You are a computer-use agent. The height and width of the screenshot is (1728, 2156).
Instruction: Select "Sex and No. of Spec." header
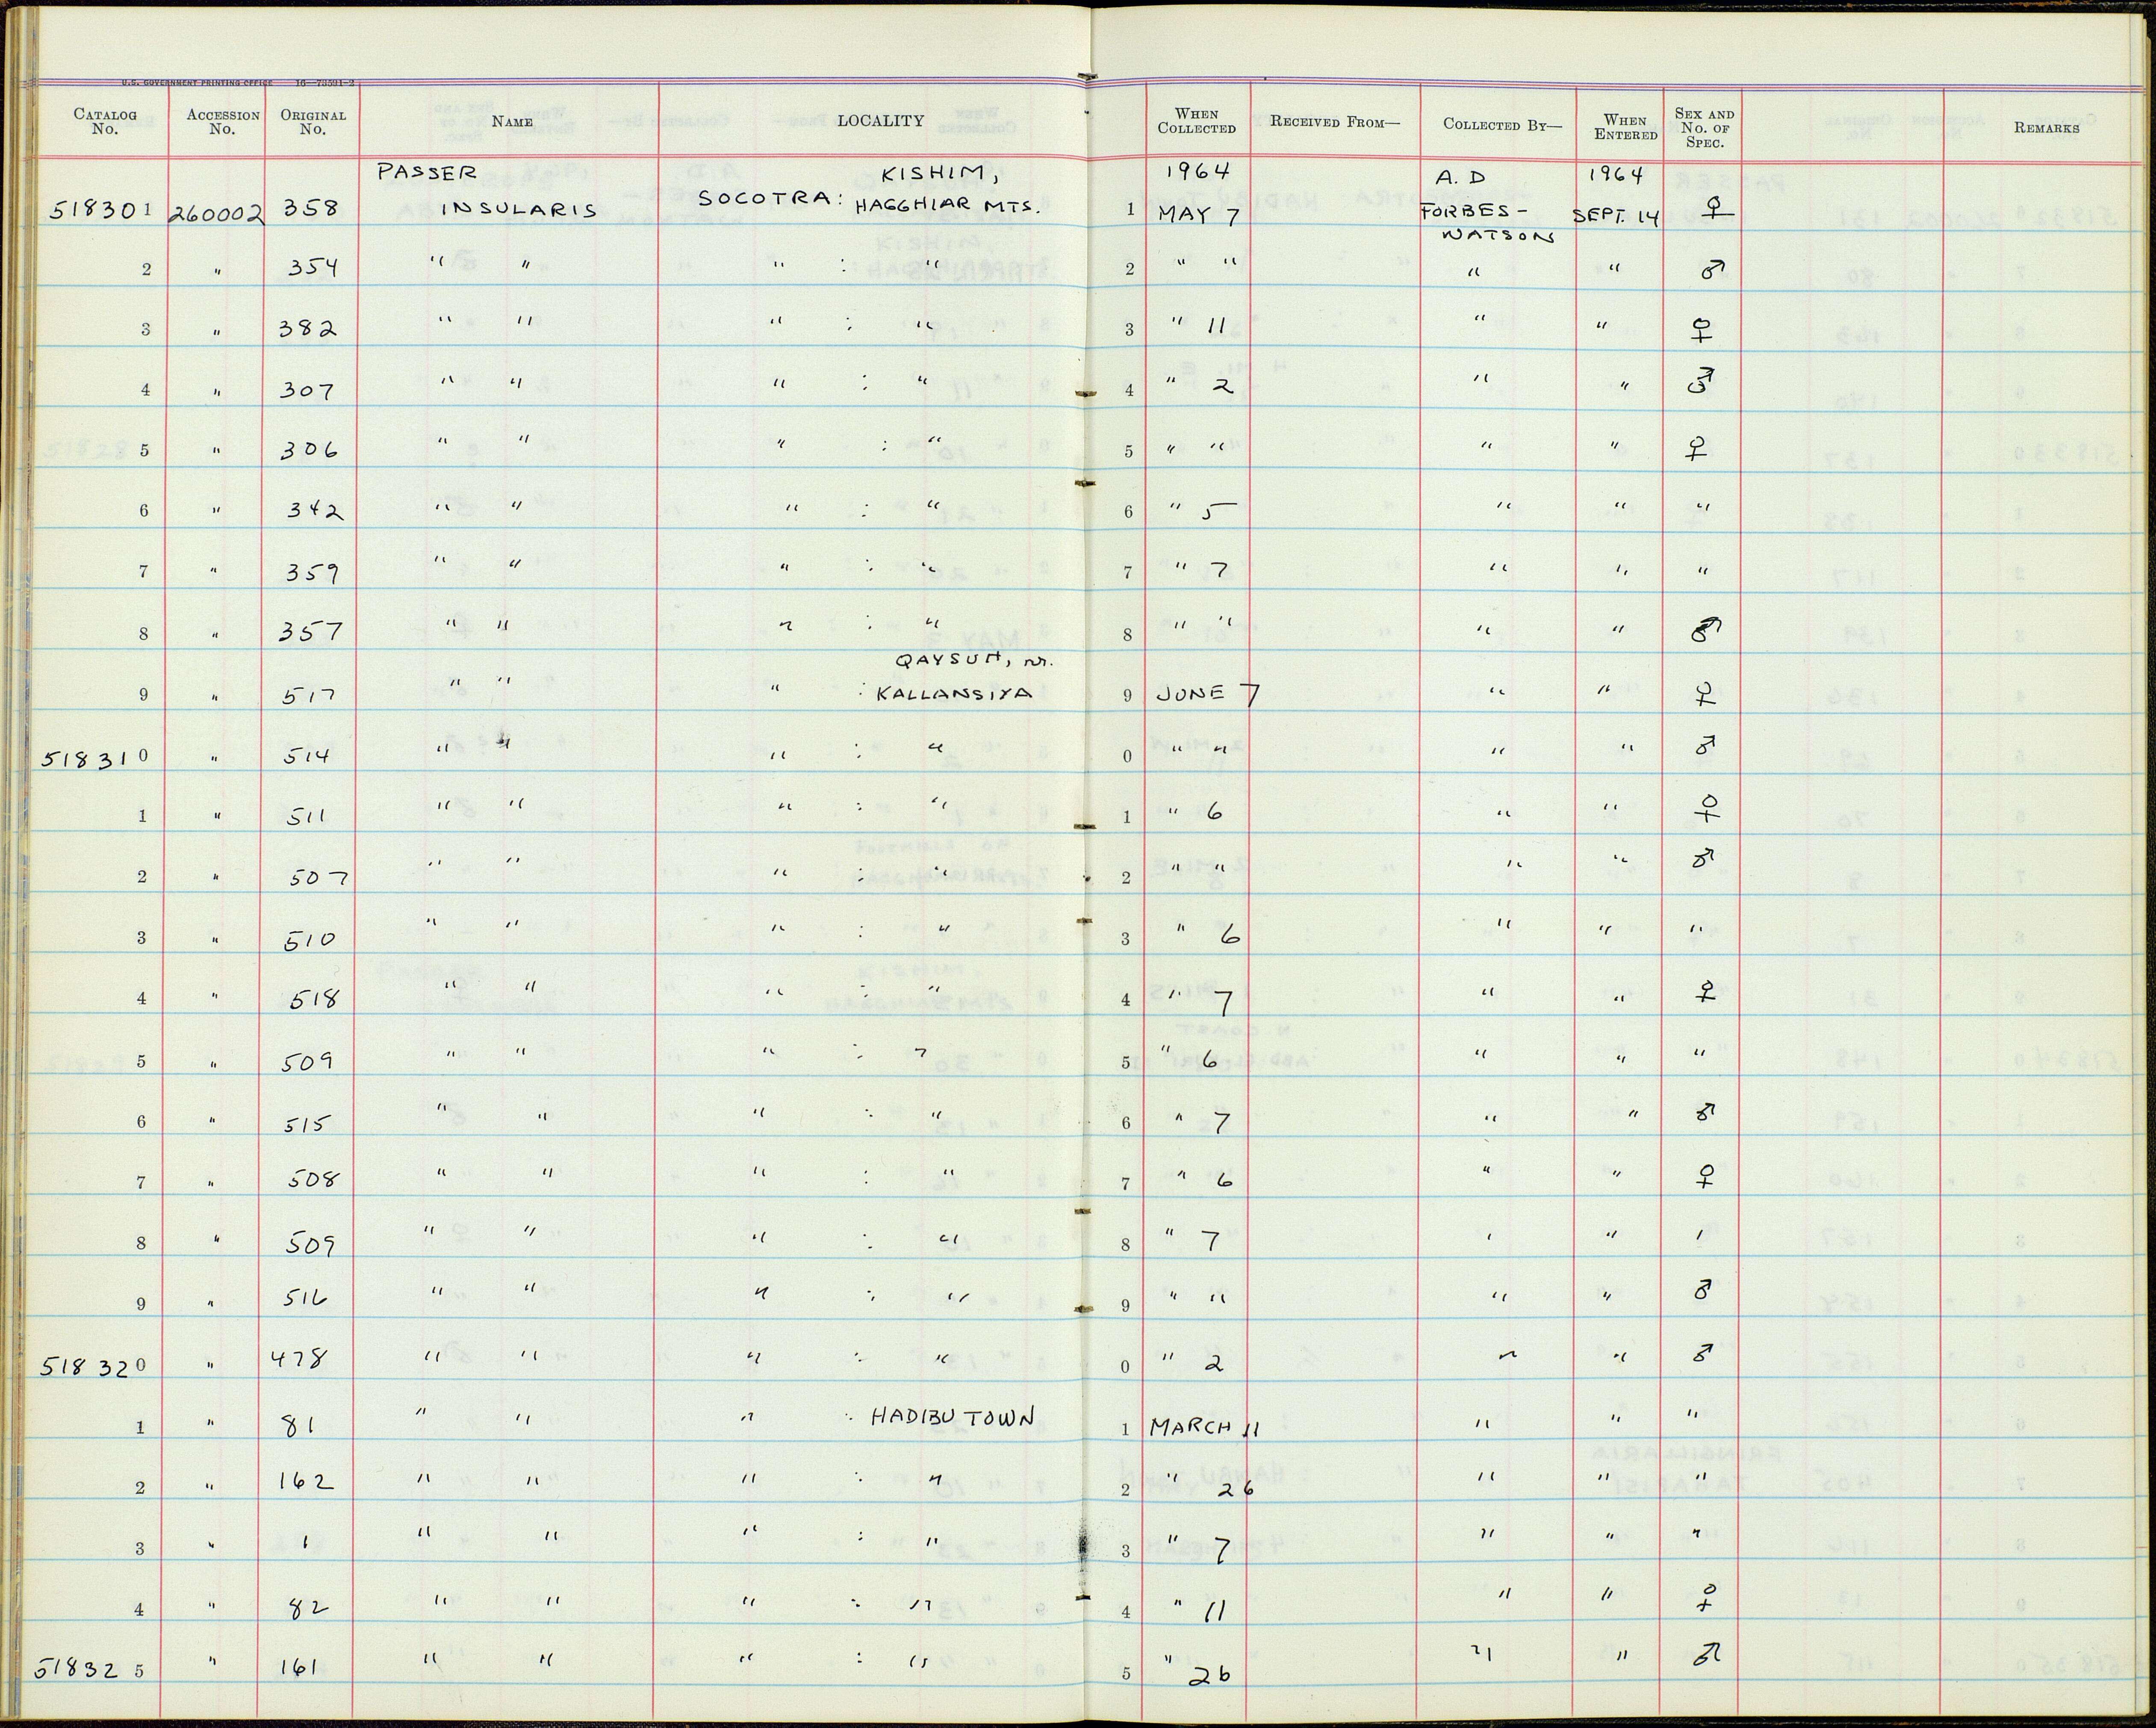[1704, 128]
